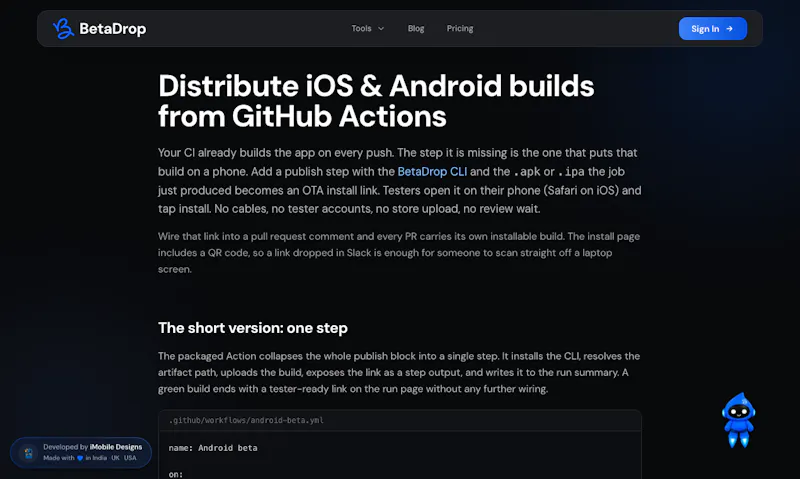Click the file name .github/workflows/android-beta.yml

(246, 420)
